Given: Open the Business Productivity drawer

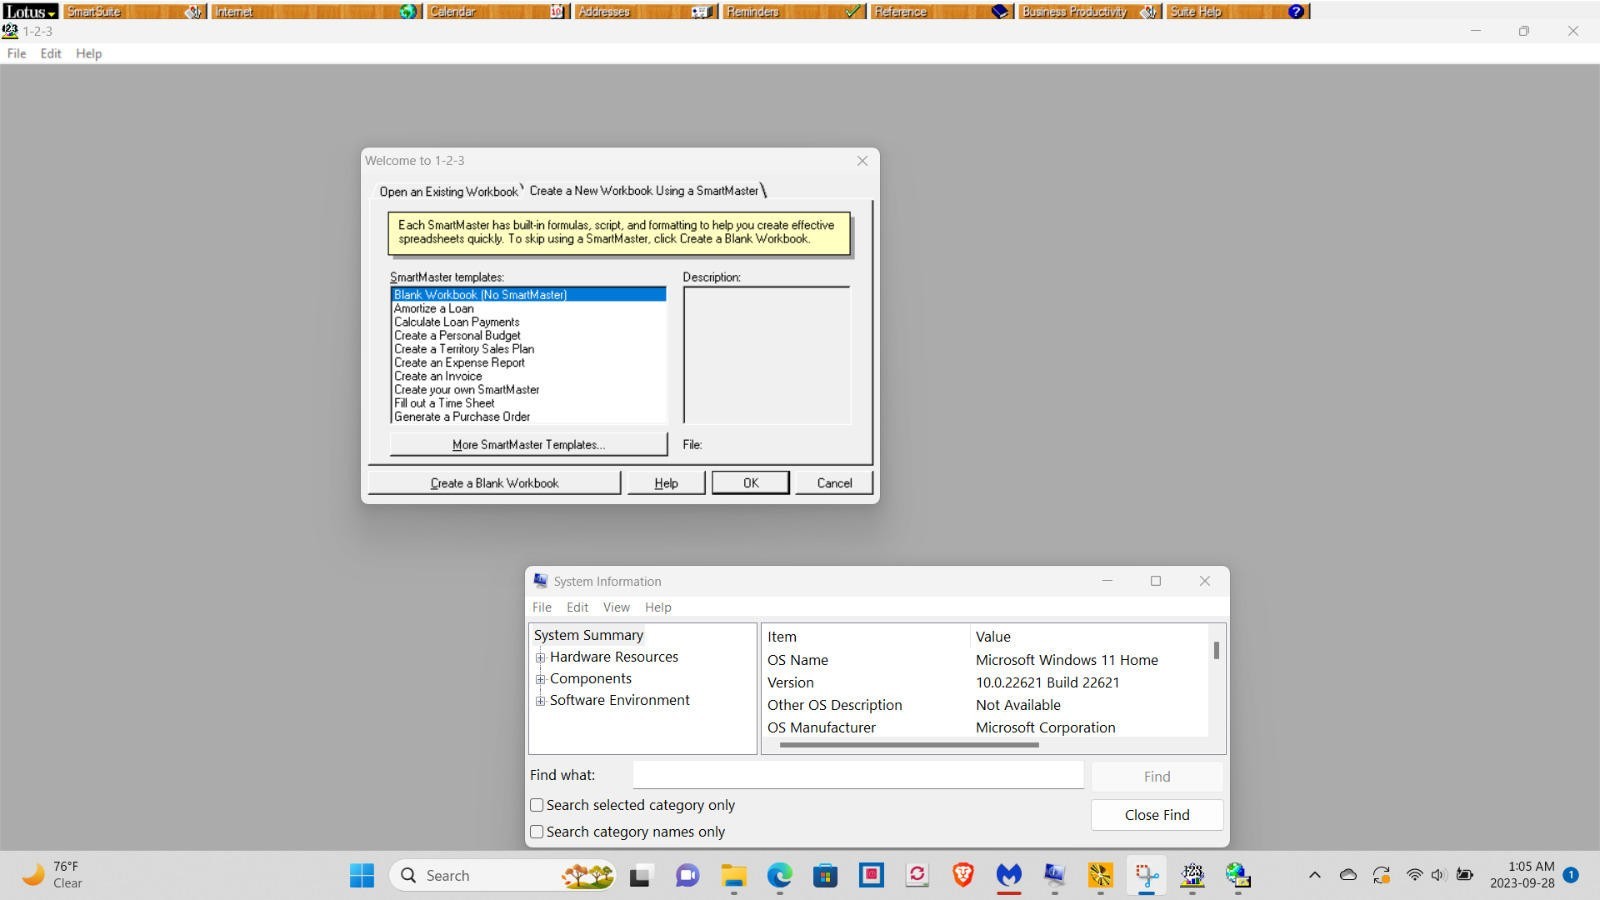Looking at the screenshot, I should pyautogui.click(x=1089, y=11).
